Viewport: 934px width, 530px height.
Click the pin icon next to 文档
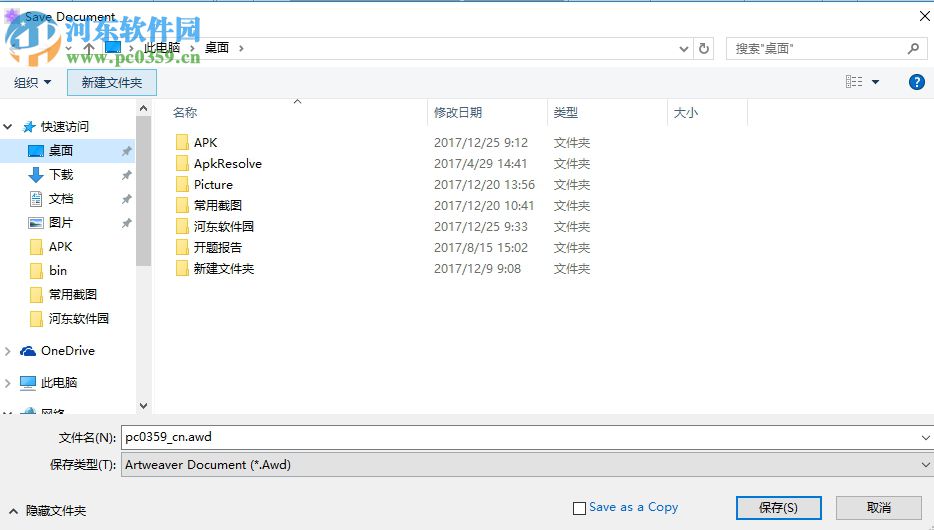(x=126, y=199)
